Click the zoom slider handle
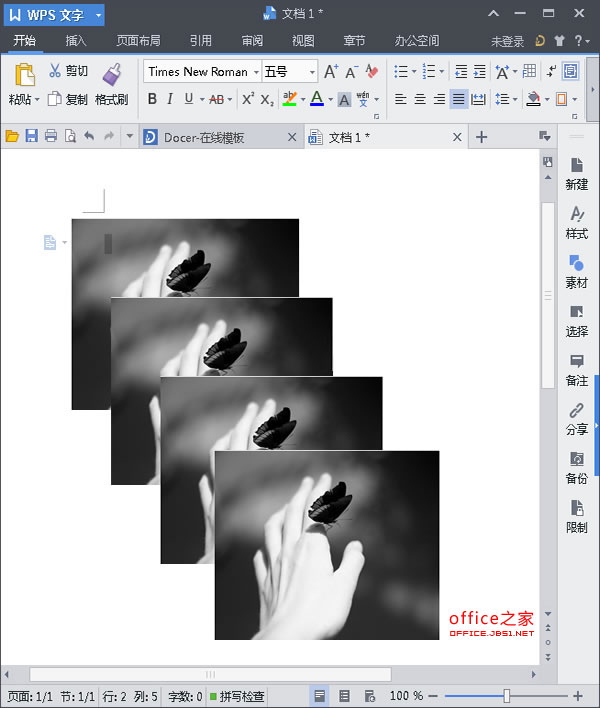The width and height of the screenshot is (600, 708). click(x=507, y=696)
